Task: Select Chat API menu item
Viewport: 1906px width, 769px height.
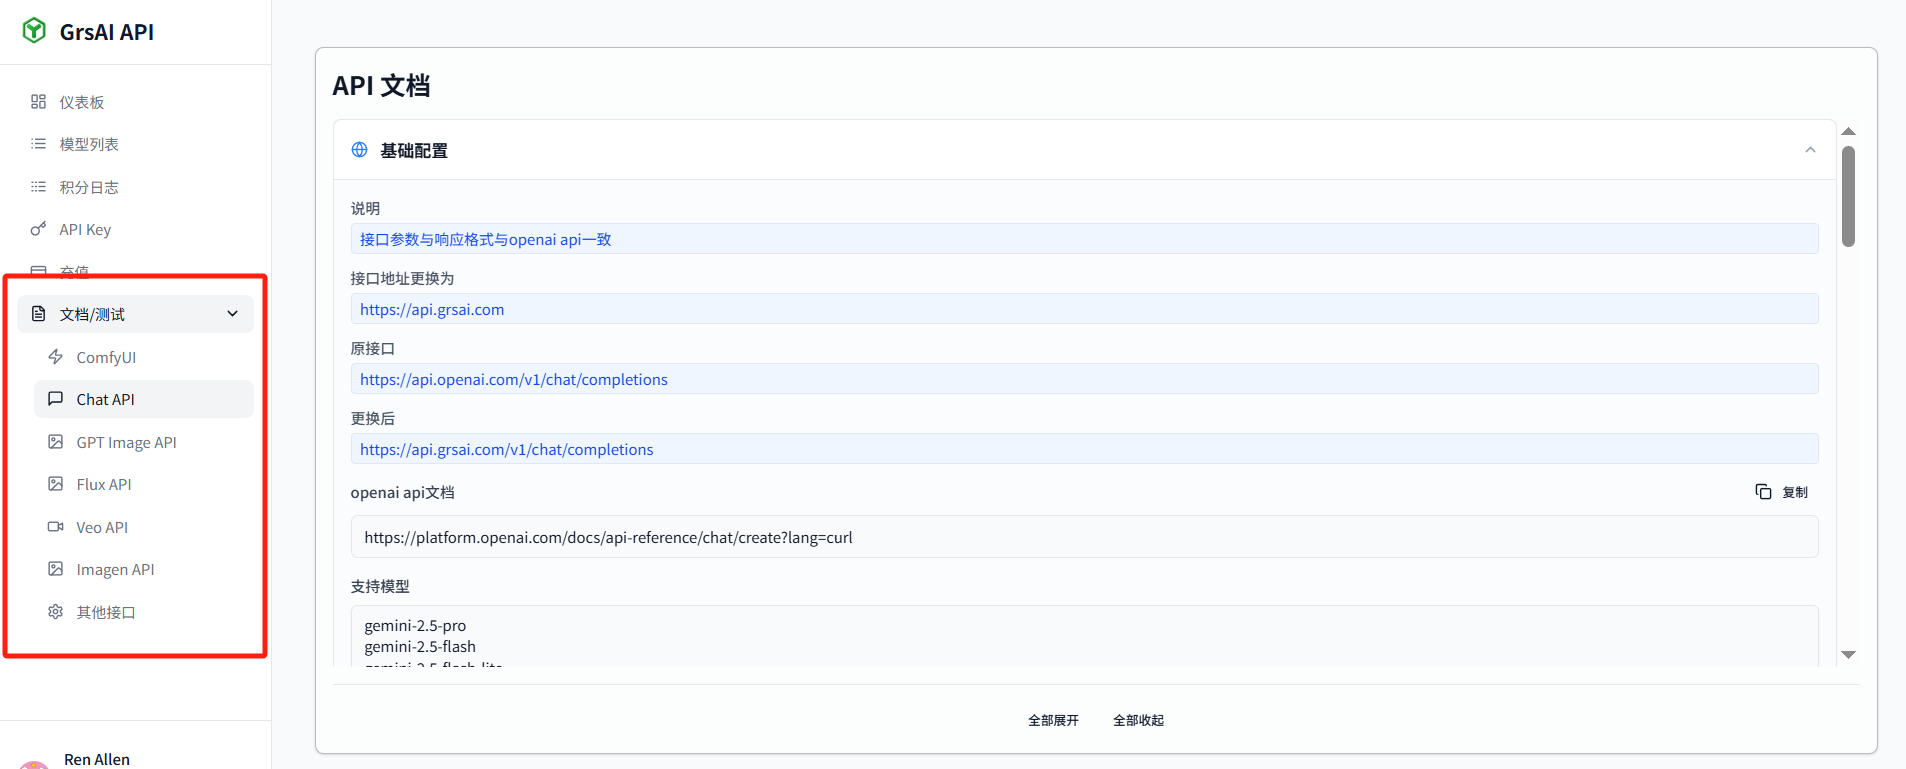Action: click(144, 399)
